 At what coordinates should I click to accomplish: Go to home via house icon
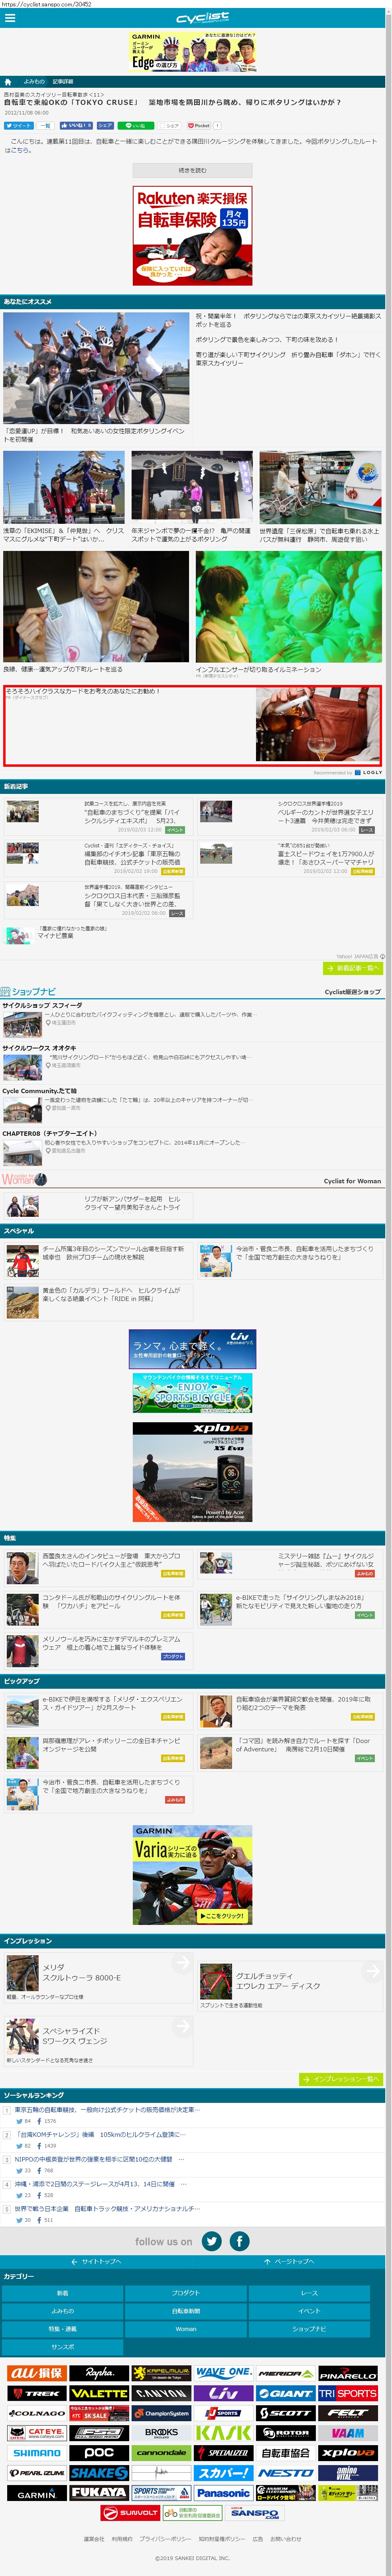[x=8, y=82]
